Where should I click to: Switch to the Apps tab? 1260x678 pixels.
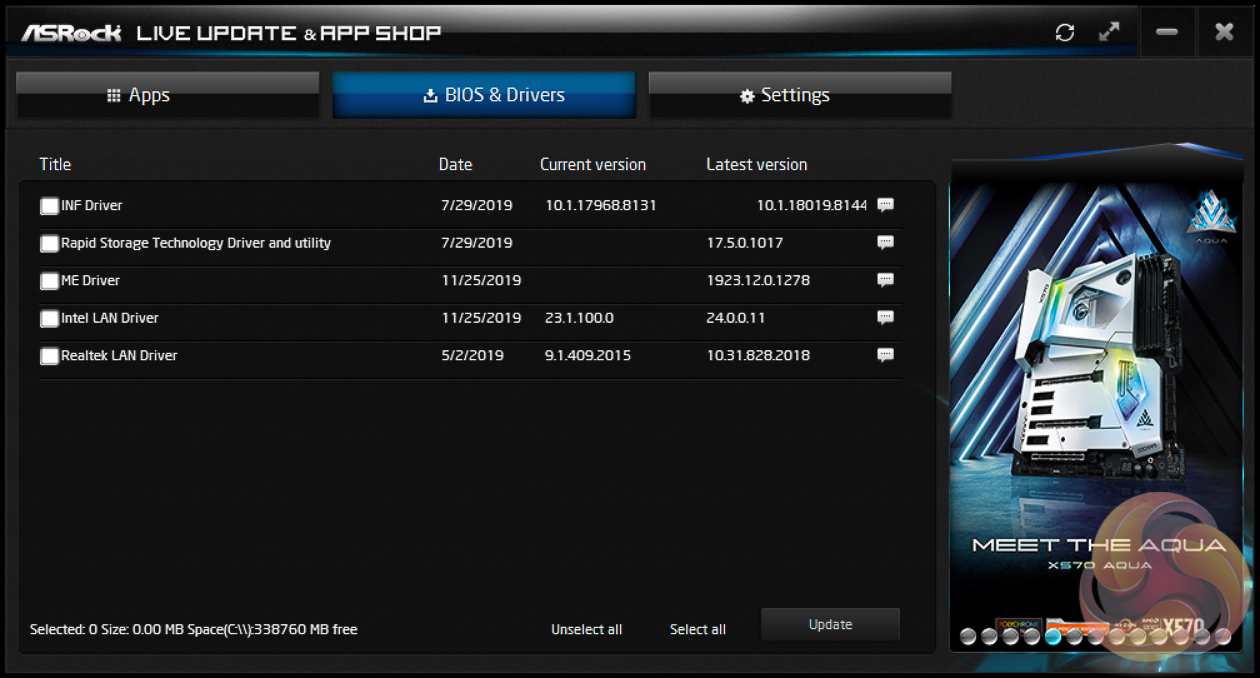168,95
